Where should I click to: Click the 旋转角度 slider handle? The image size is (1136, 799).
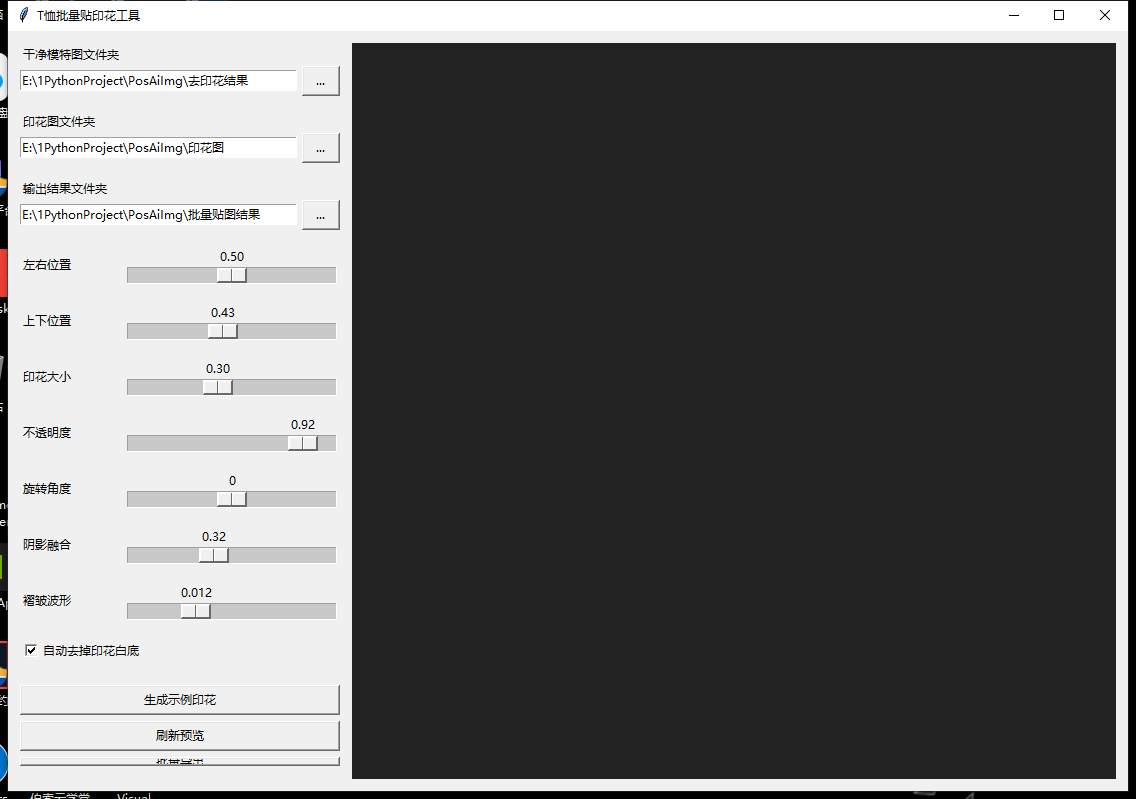[x=232, y=499]
